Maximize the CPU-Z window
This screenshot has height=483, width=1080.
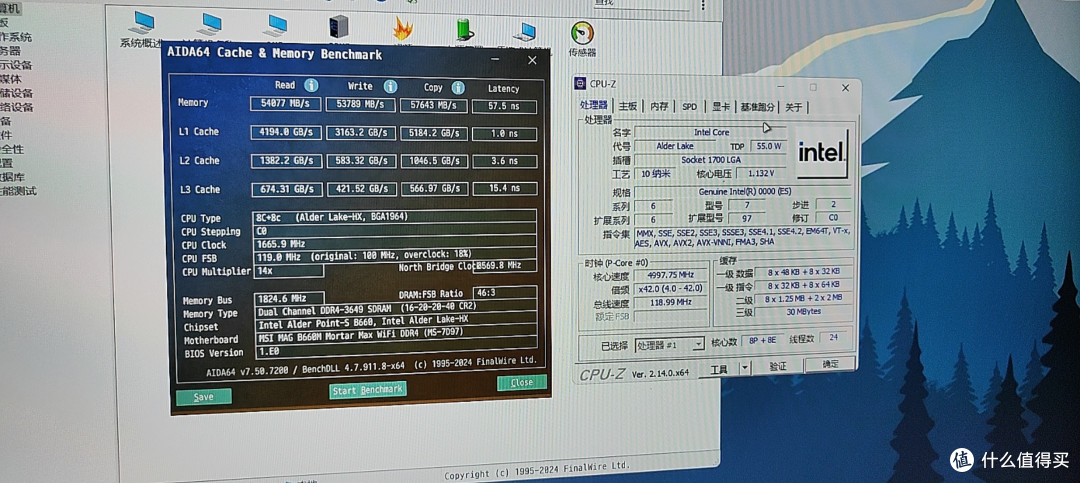point(813,88)
